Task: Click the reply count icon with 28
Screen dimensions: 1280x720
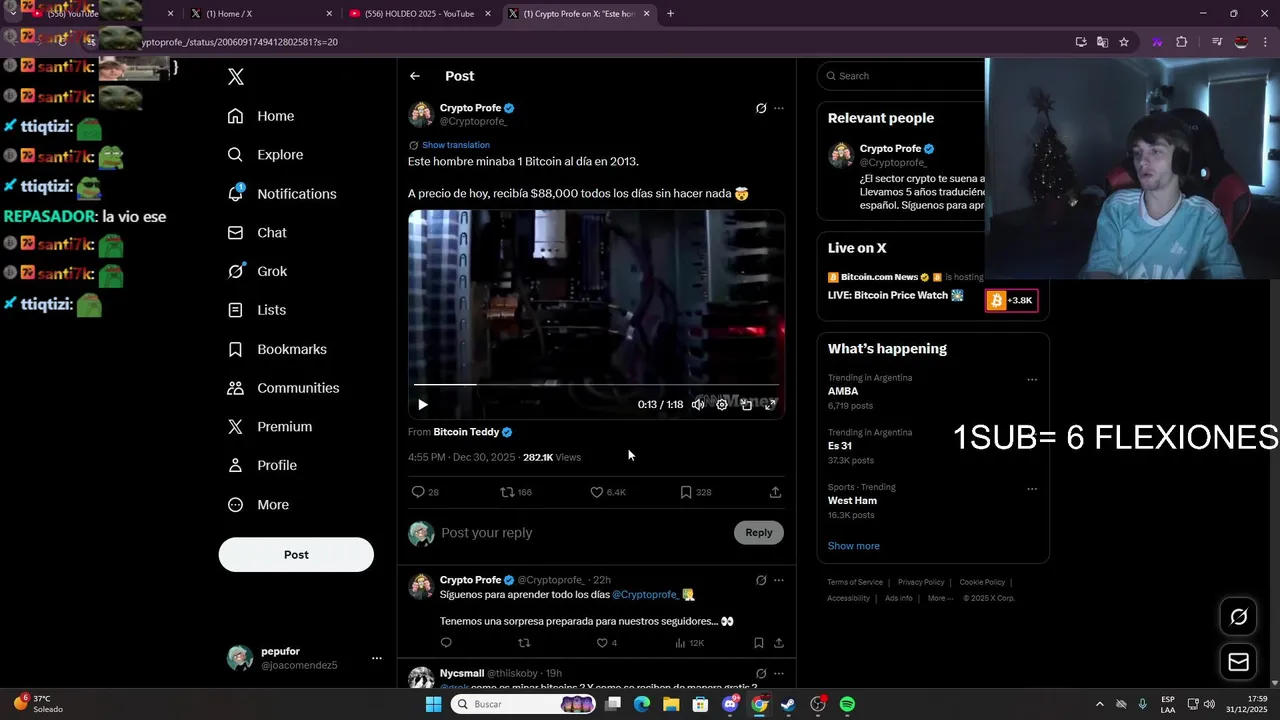Action: [x=425, y=492]
